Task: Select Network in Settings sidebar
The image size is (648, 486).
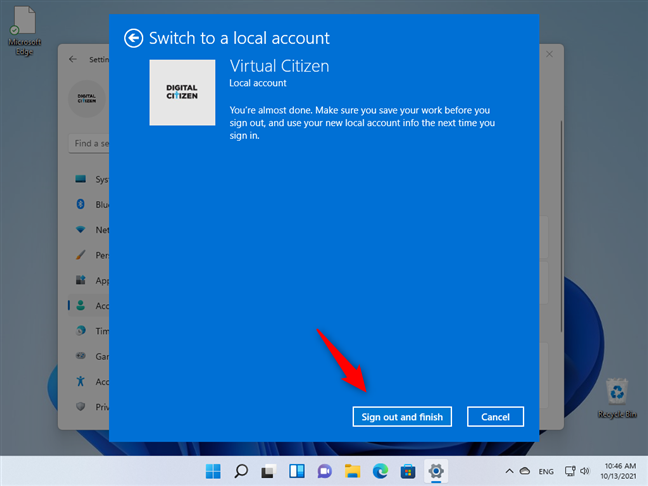Action: click(x=88, y=230)
